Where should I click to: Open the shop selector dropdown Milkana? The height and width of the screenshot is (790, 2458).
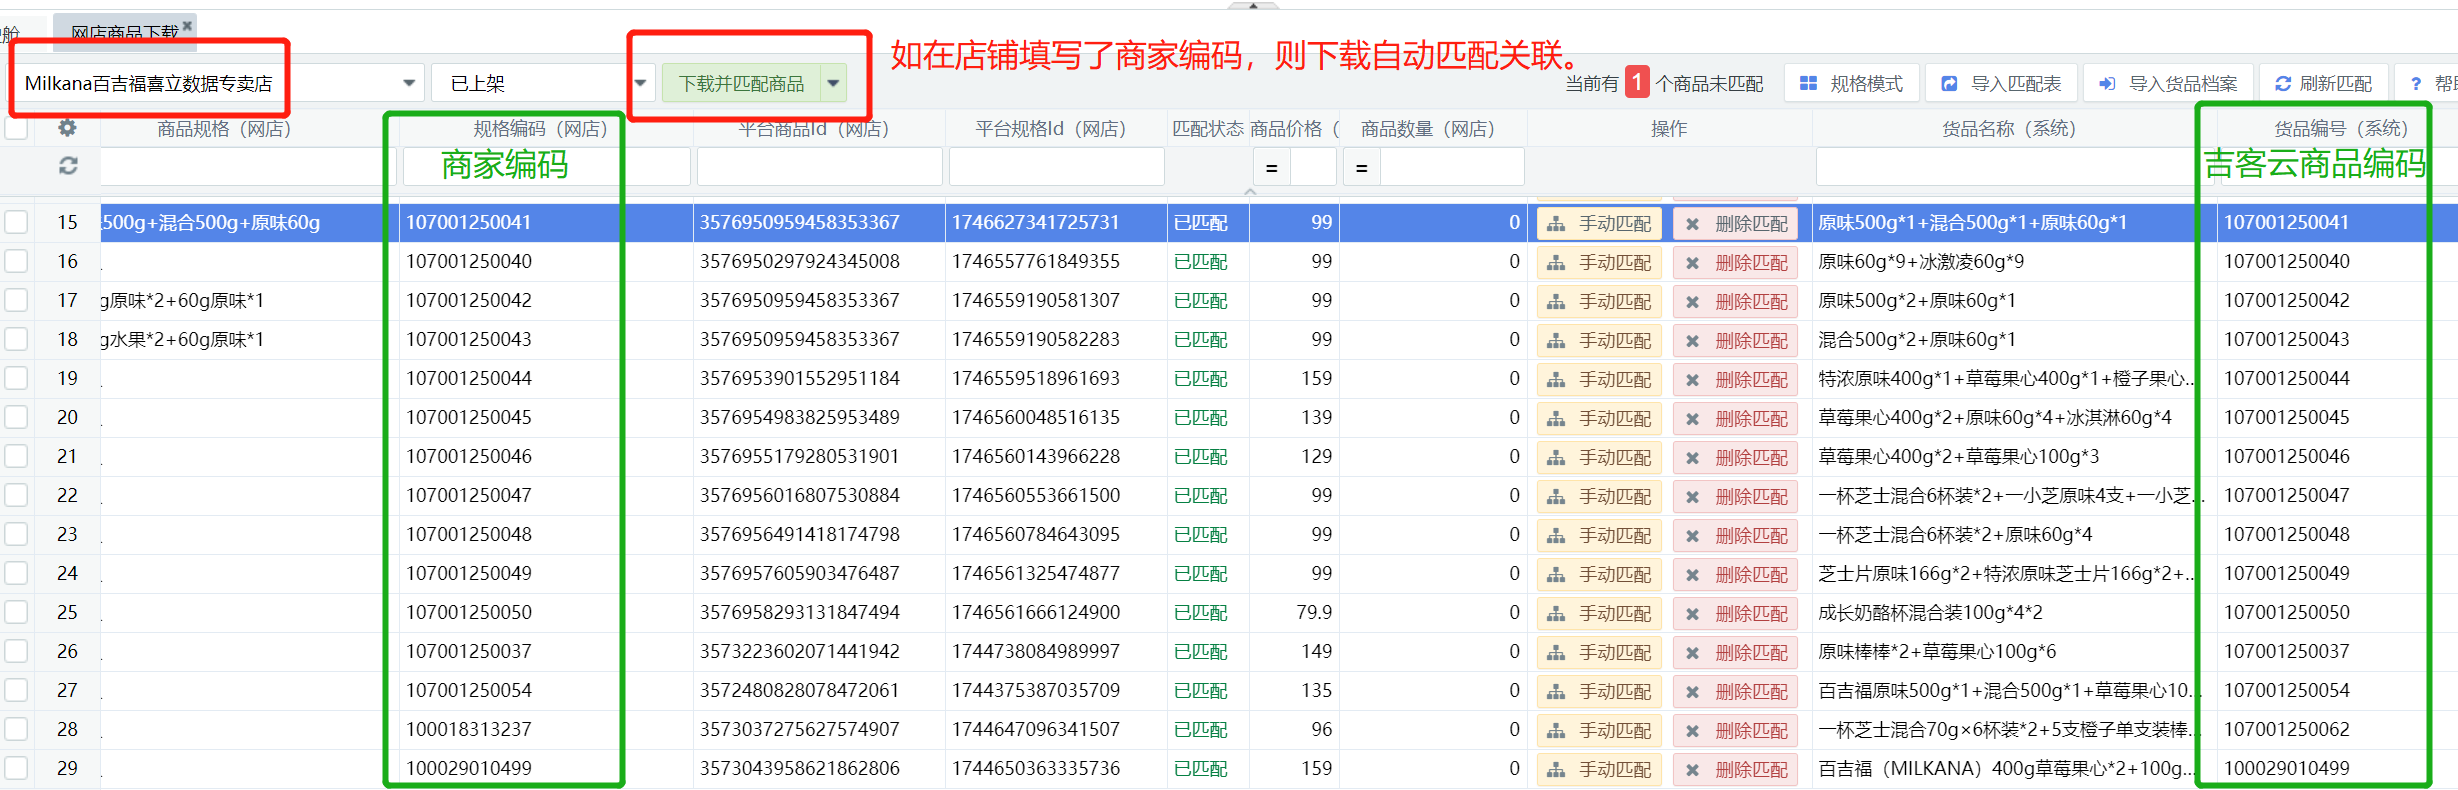[x=409, y=83]
